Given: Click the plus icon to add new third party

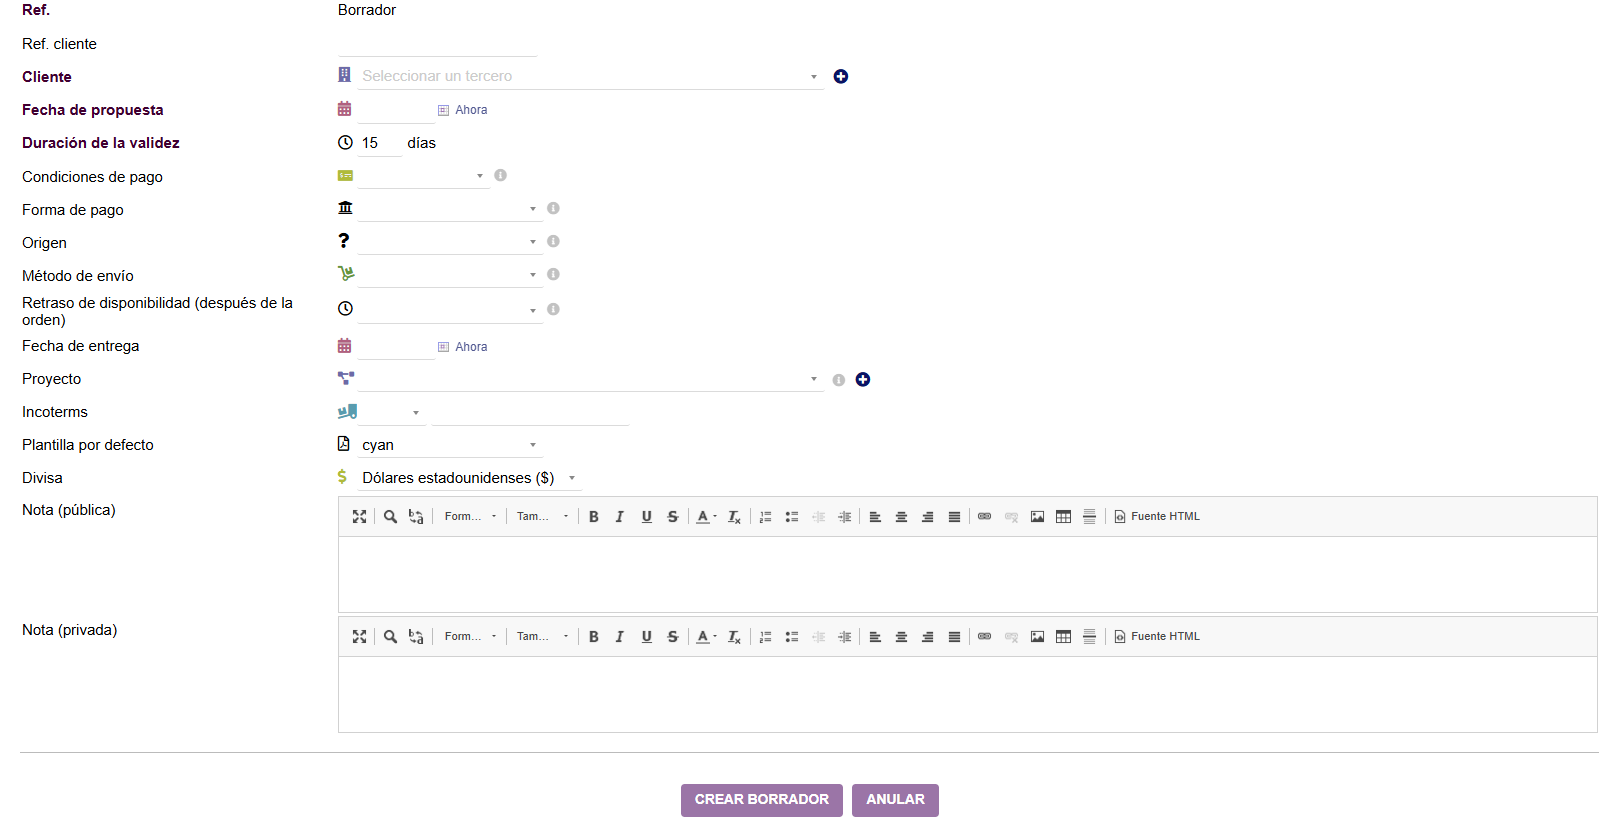Looking at the screenshot, I should pos(841,77).
